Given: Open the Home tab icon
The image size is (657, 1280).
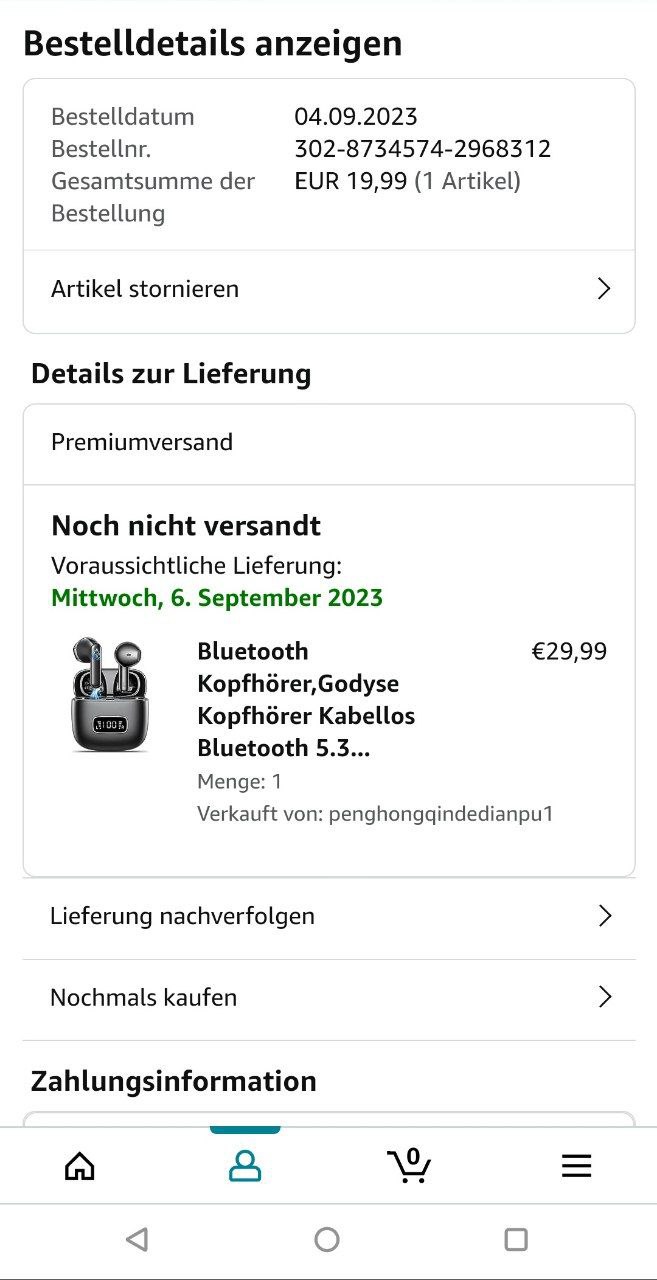Looking at the screenshot, I should pos(80,1166).
